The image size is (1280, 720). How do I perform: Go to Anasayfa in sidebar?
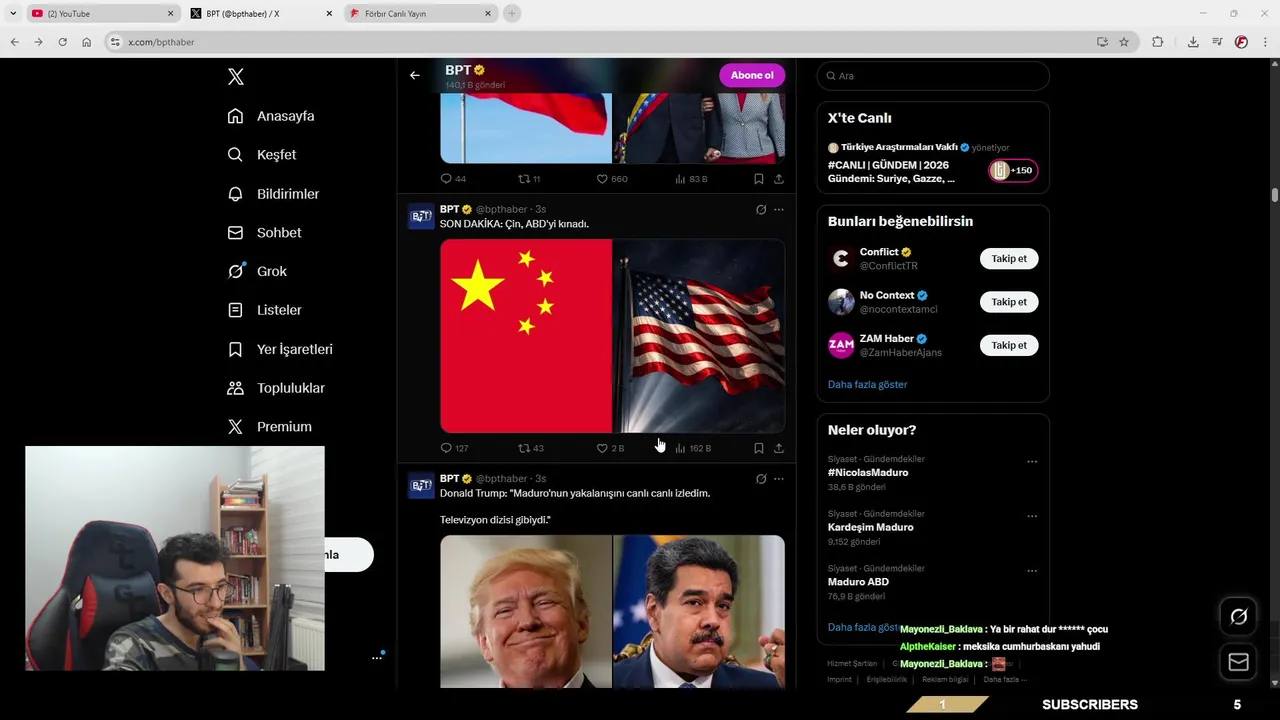271,116
